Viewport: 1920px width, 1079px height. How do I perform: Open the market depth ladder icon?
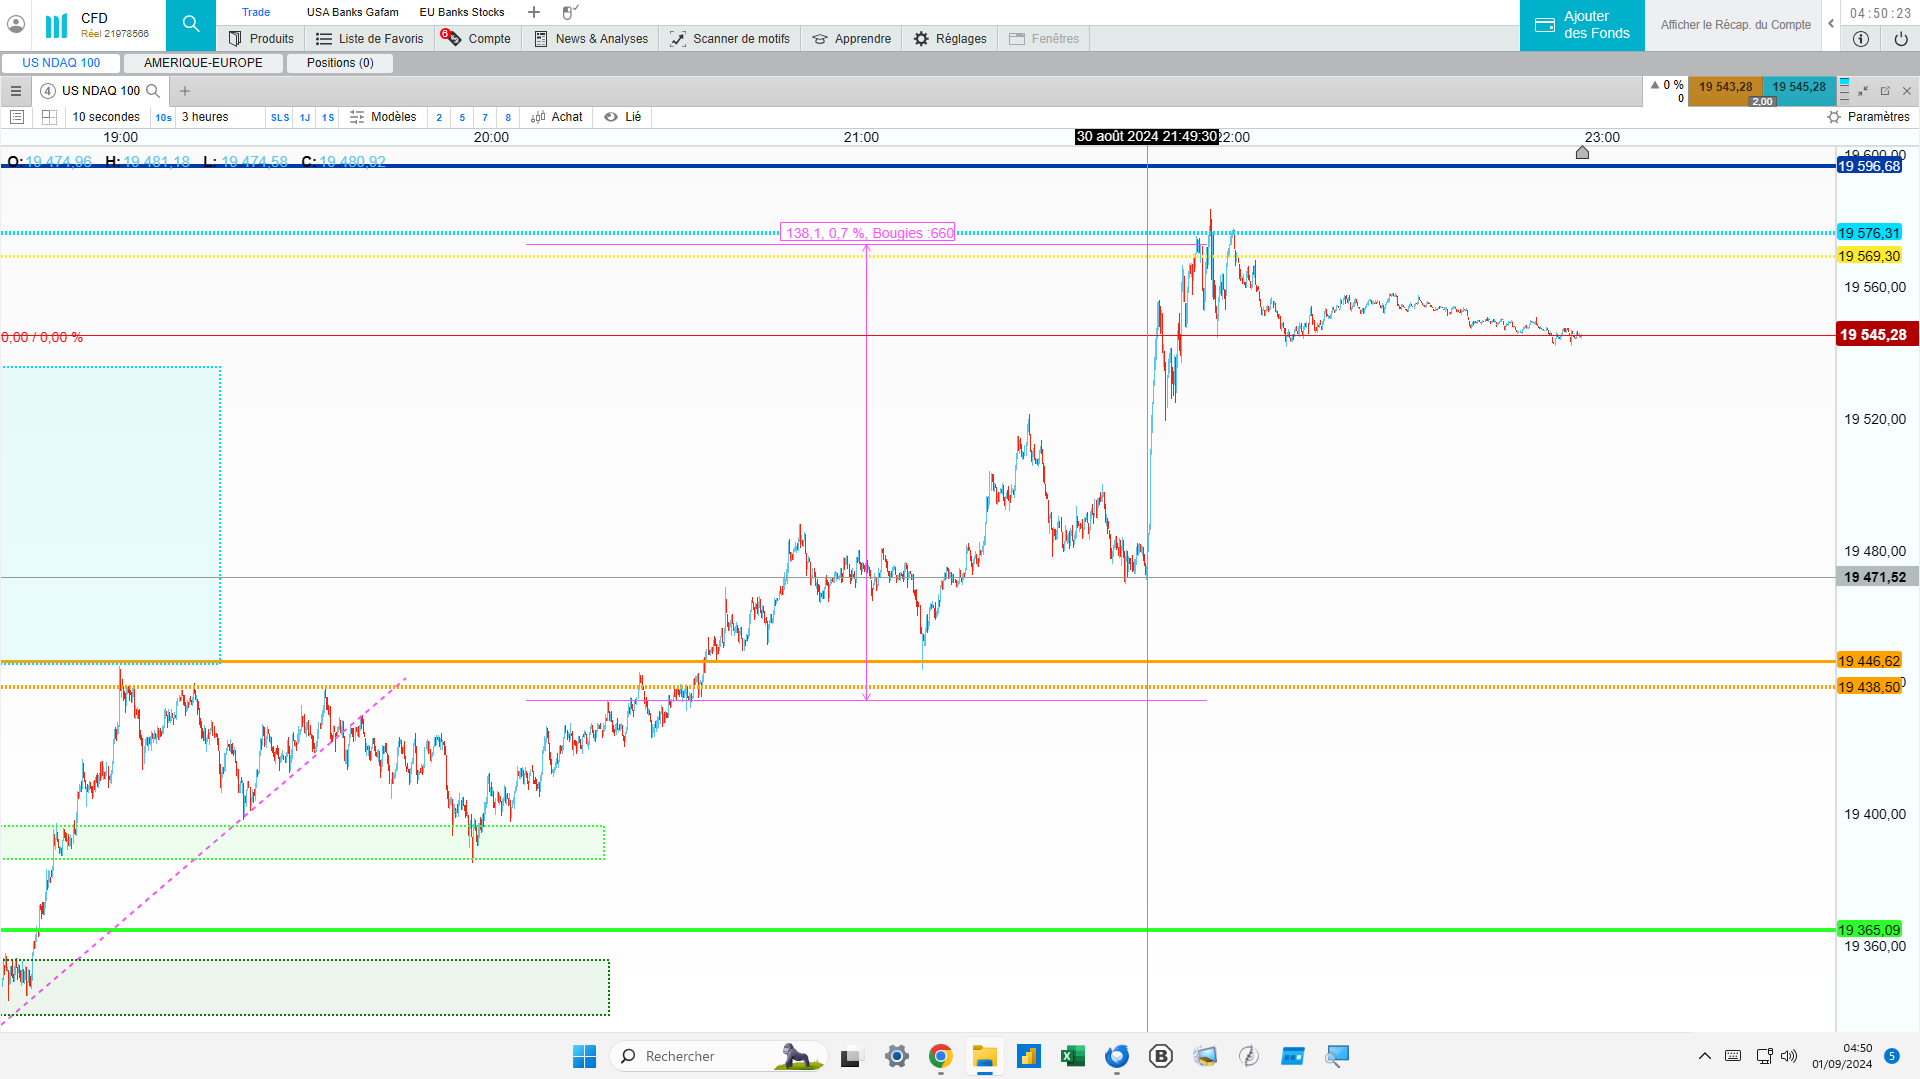tap(1845, 90)
